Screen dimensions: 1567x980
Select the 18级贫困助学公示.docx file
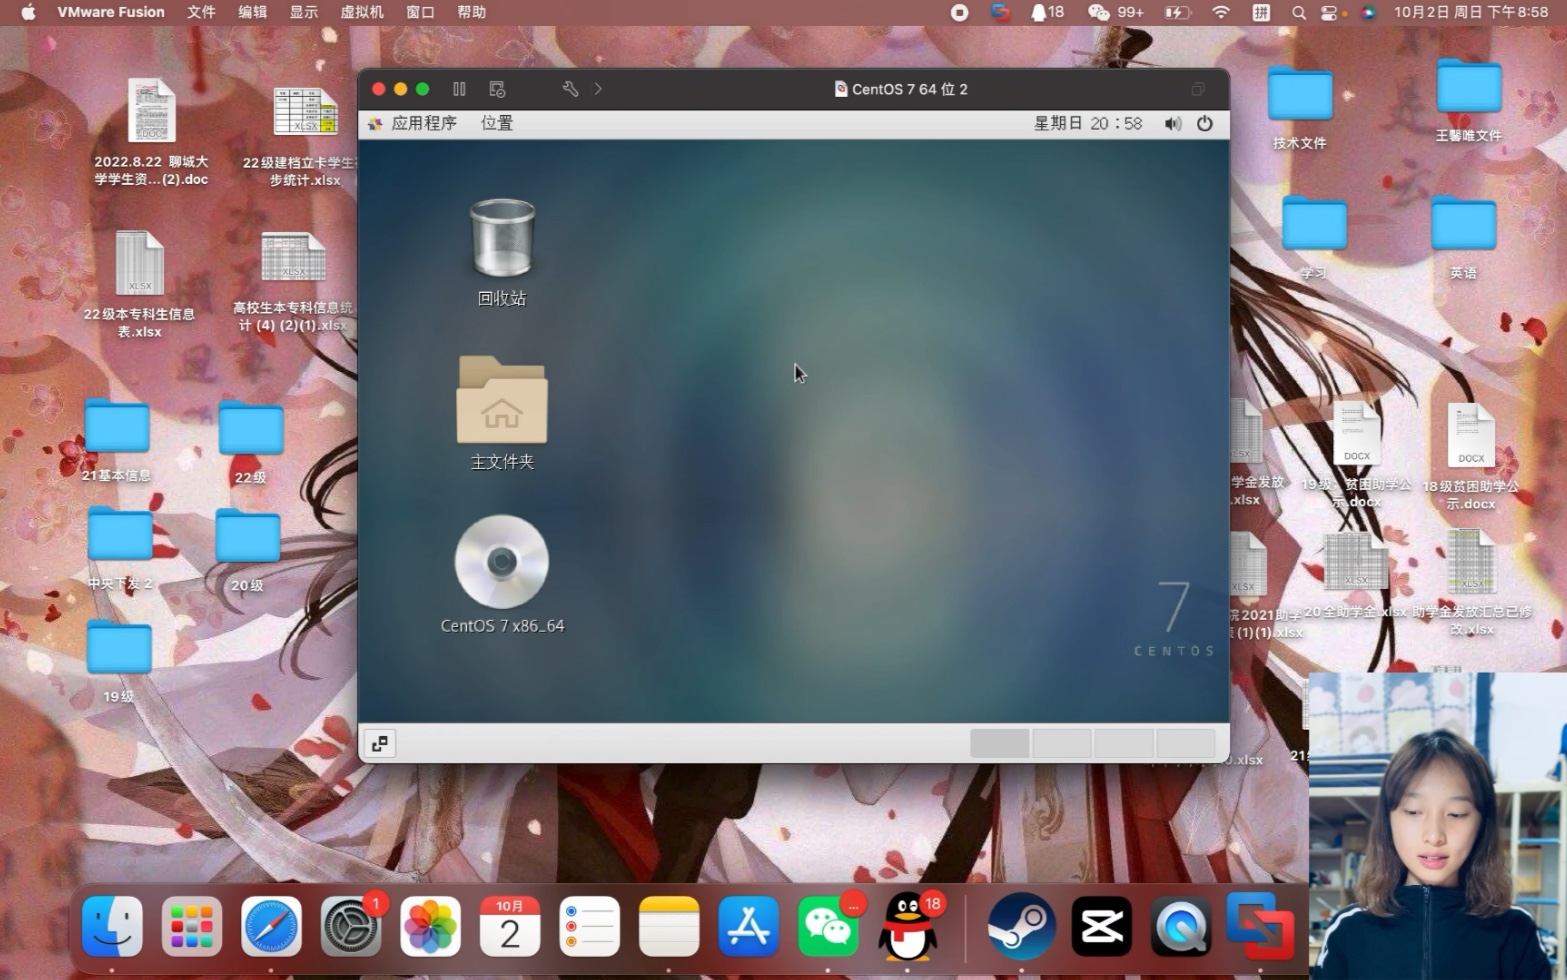coord(1470,457)
